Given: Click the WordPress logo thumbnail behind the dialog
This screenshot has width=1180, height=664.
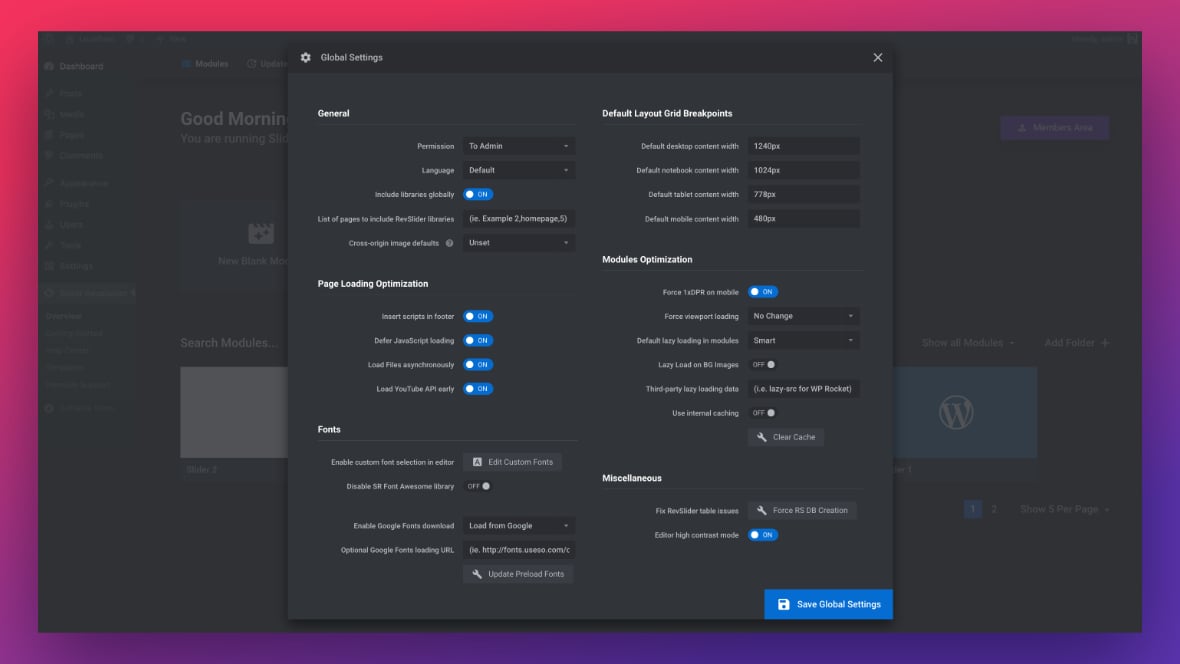Looking at the screenshot, I should [956, 413].
